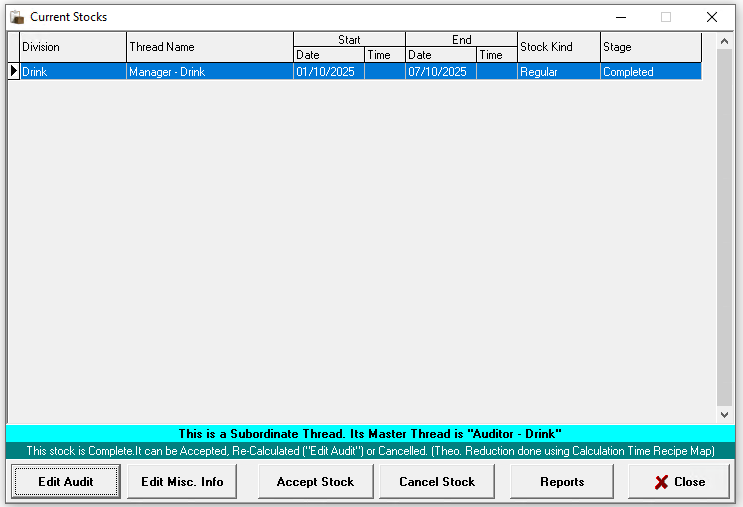Click the Stage column header
The width and height of the screenshot is (743, 507).
(650, 47)
